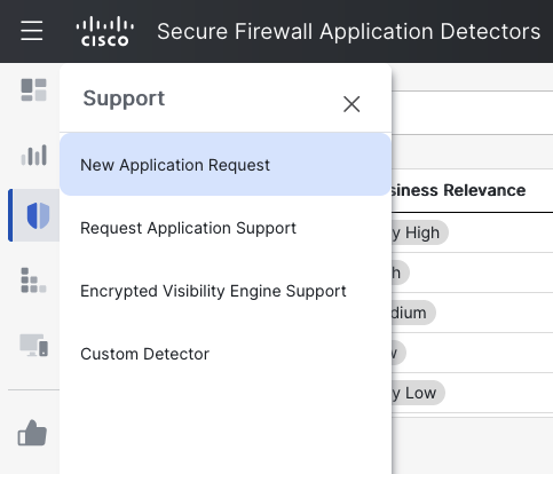Open the devices monitor sidebar icon
This screenshot has width=555, height=479.
pyautogui.click(x=34, y=345)
